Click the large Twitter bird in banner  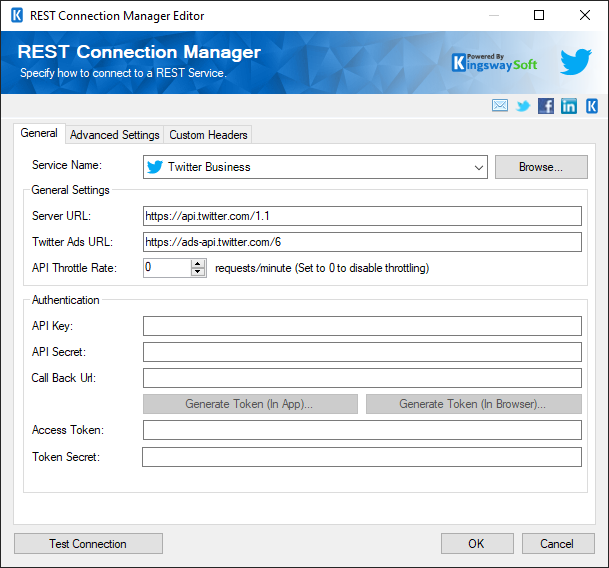pyautogui.click(x=576, y=61)
